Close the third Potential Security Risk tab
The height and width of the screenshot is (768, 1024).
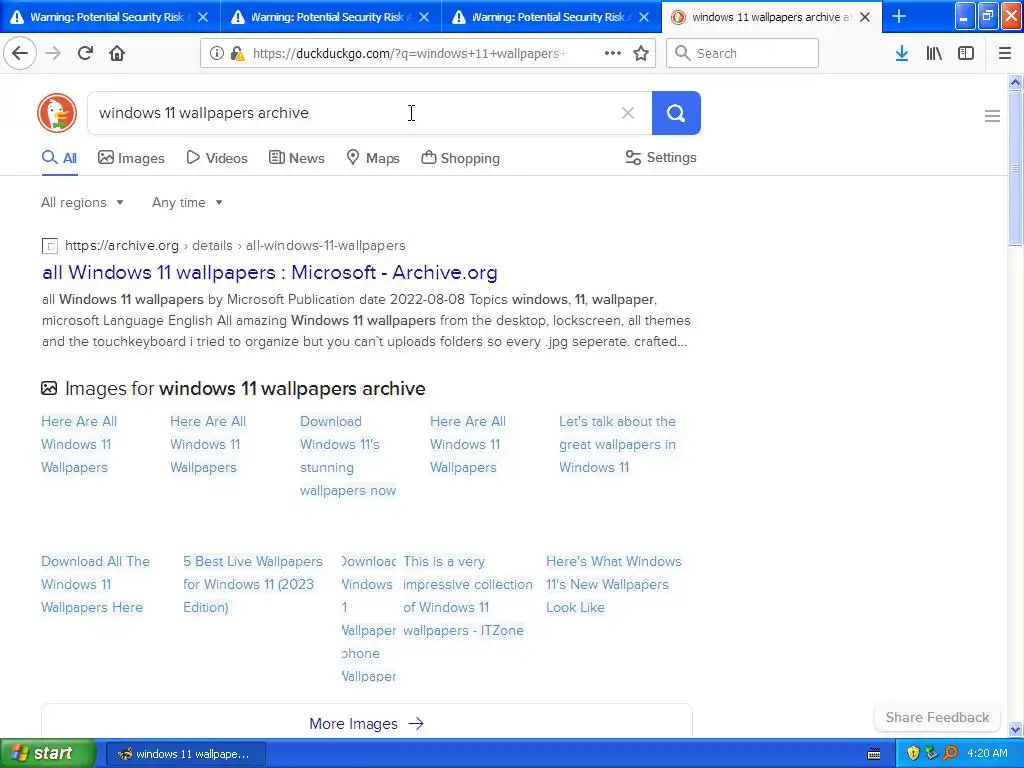[644, 17]
